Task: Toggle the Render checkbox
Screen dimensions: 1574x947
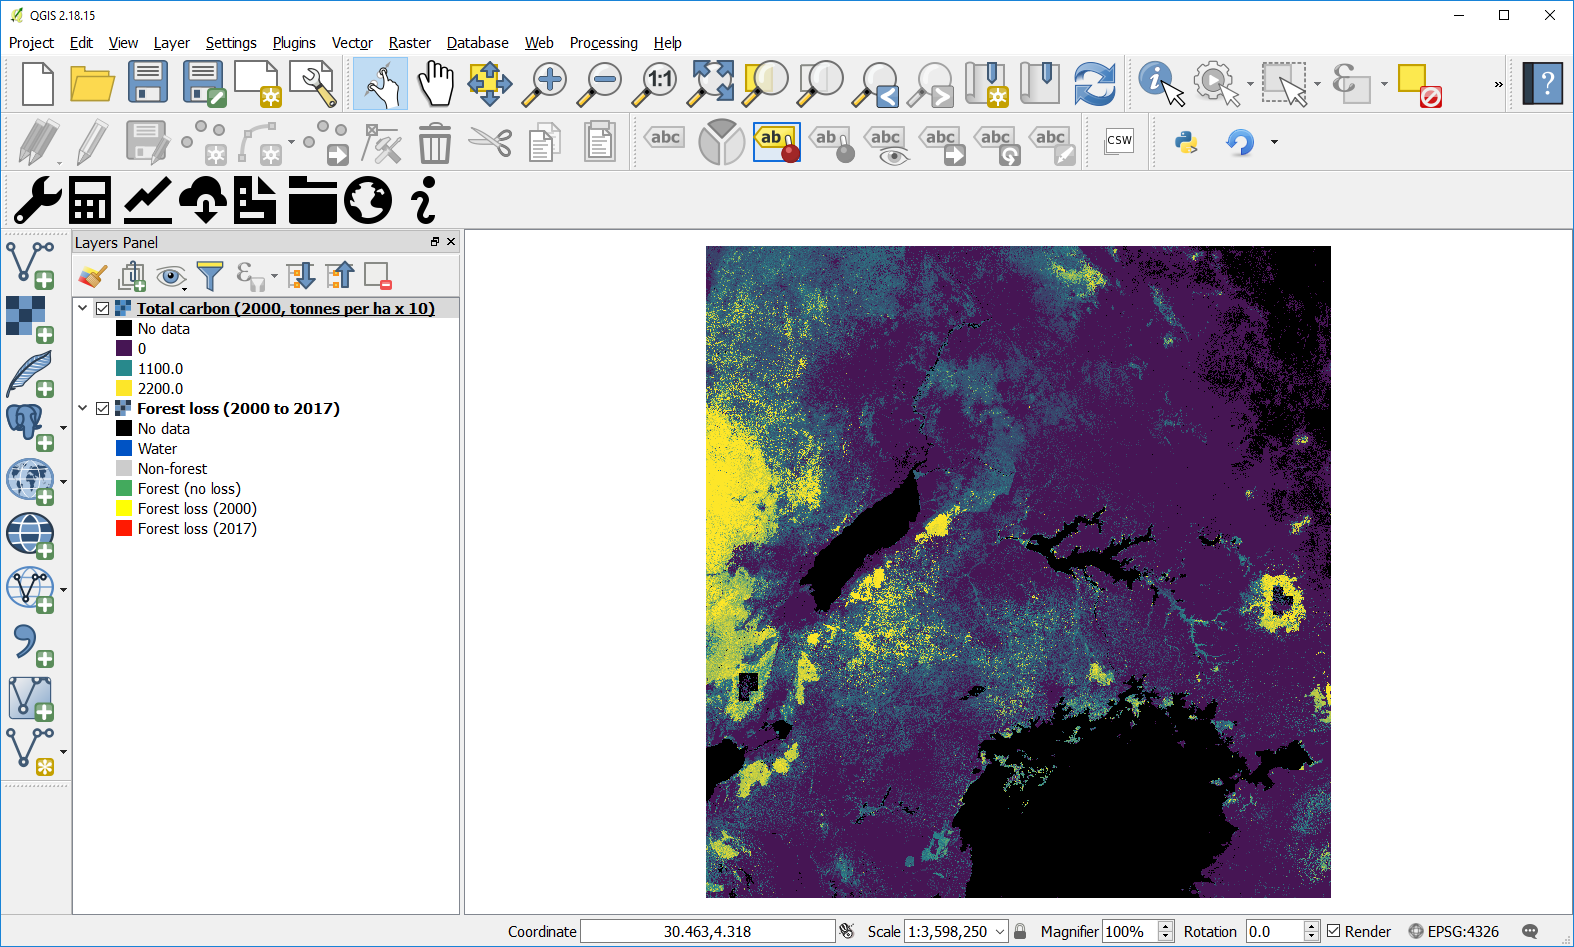Action: (1333, 931)
